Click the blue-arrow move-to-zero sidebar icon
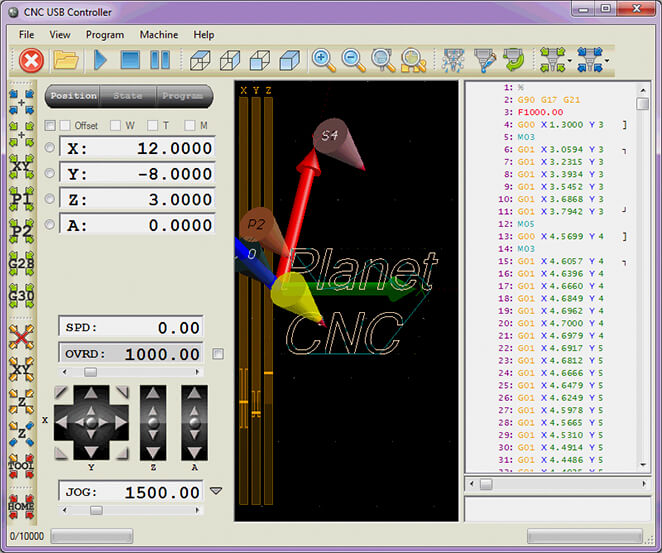The width and height of the screenshot is (662, 553). (22, 102)
